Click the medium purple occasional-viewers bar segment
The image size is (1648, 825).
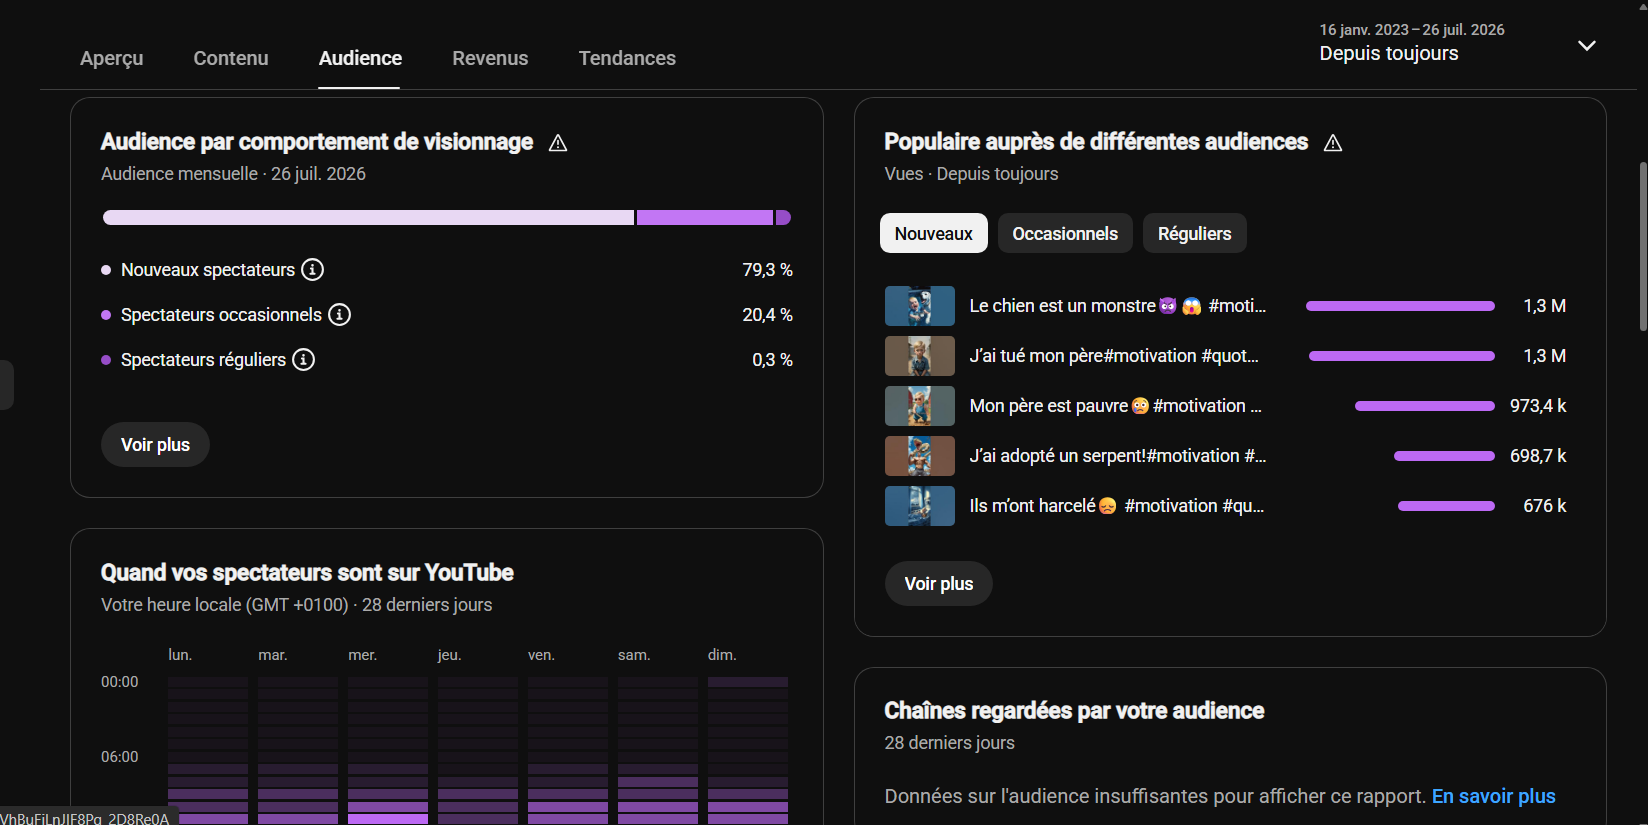point(705,218)
